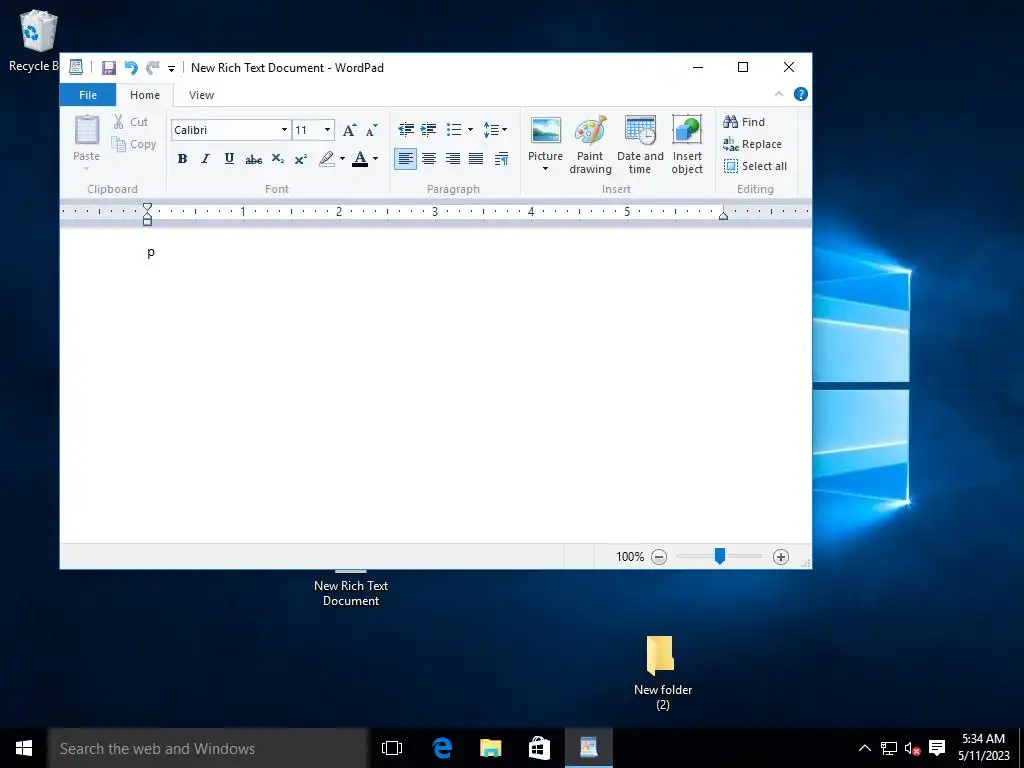Expand the Picture dropdown arrow

coord(545,169)
